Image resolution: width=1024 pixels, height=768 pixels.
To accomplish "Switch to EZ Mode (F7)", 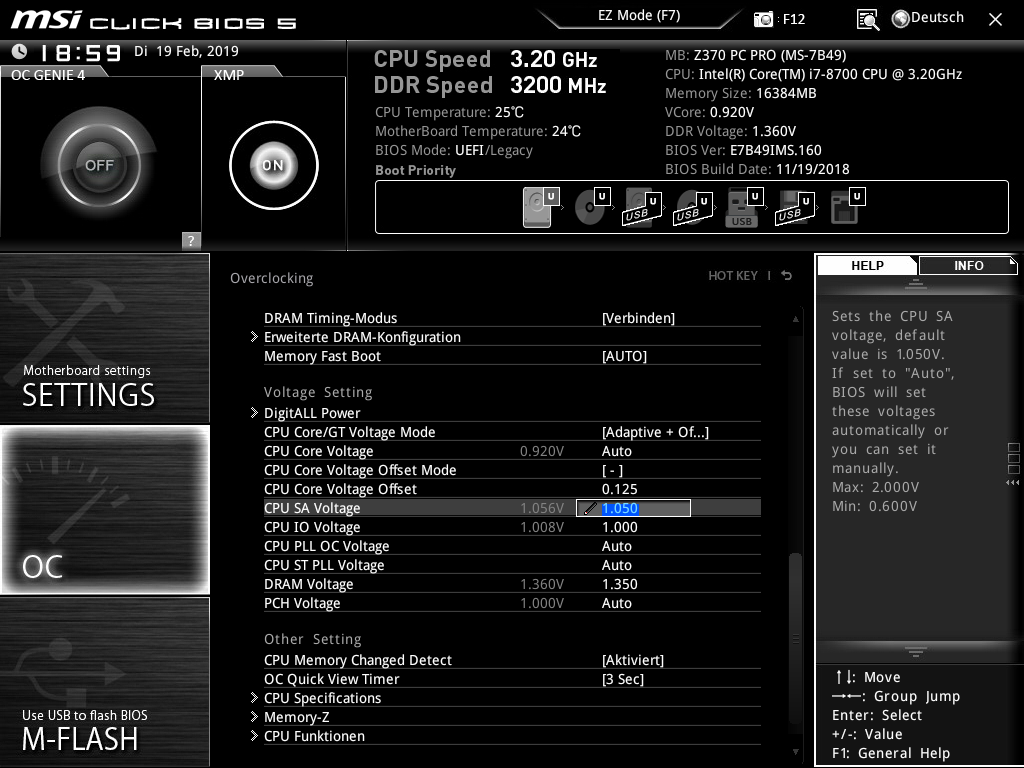I will pyautogui.click(x=639, y=16).
